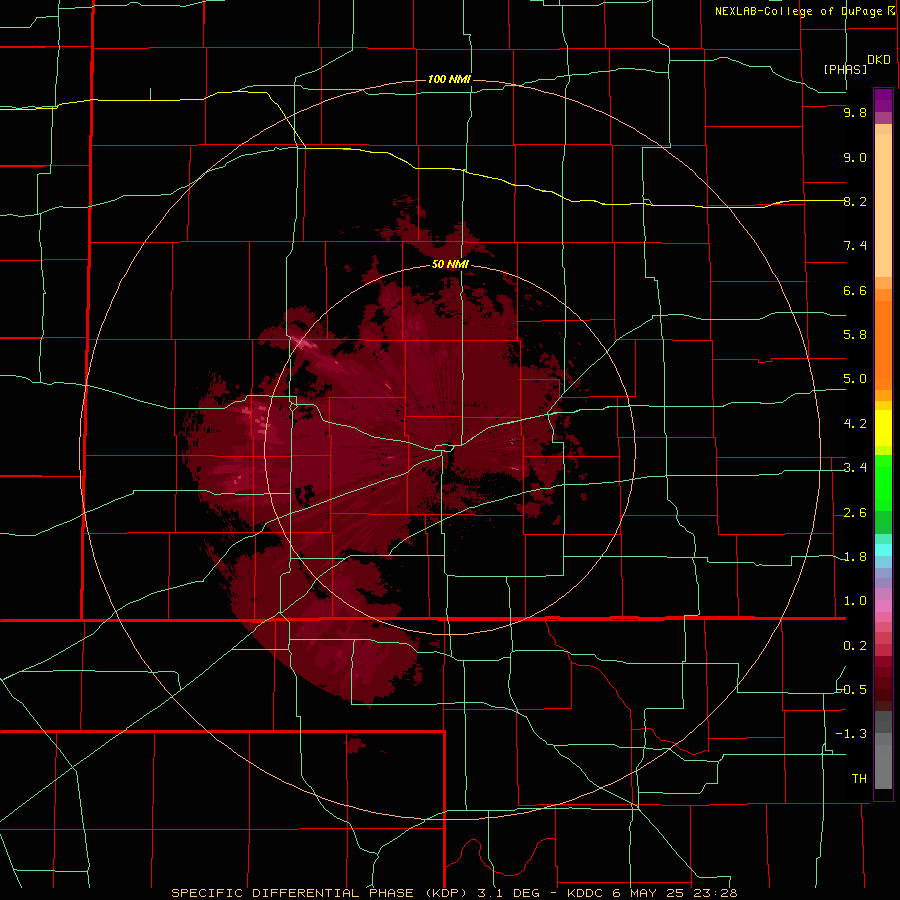
Task: Click the cyan segment of the color bar
Action: click(x=883, y=549)
